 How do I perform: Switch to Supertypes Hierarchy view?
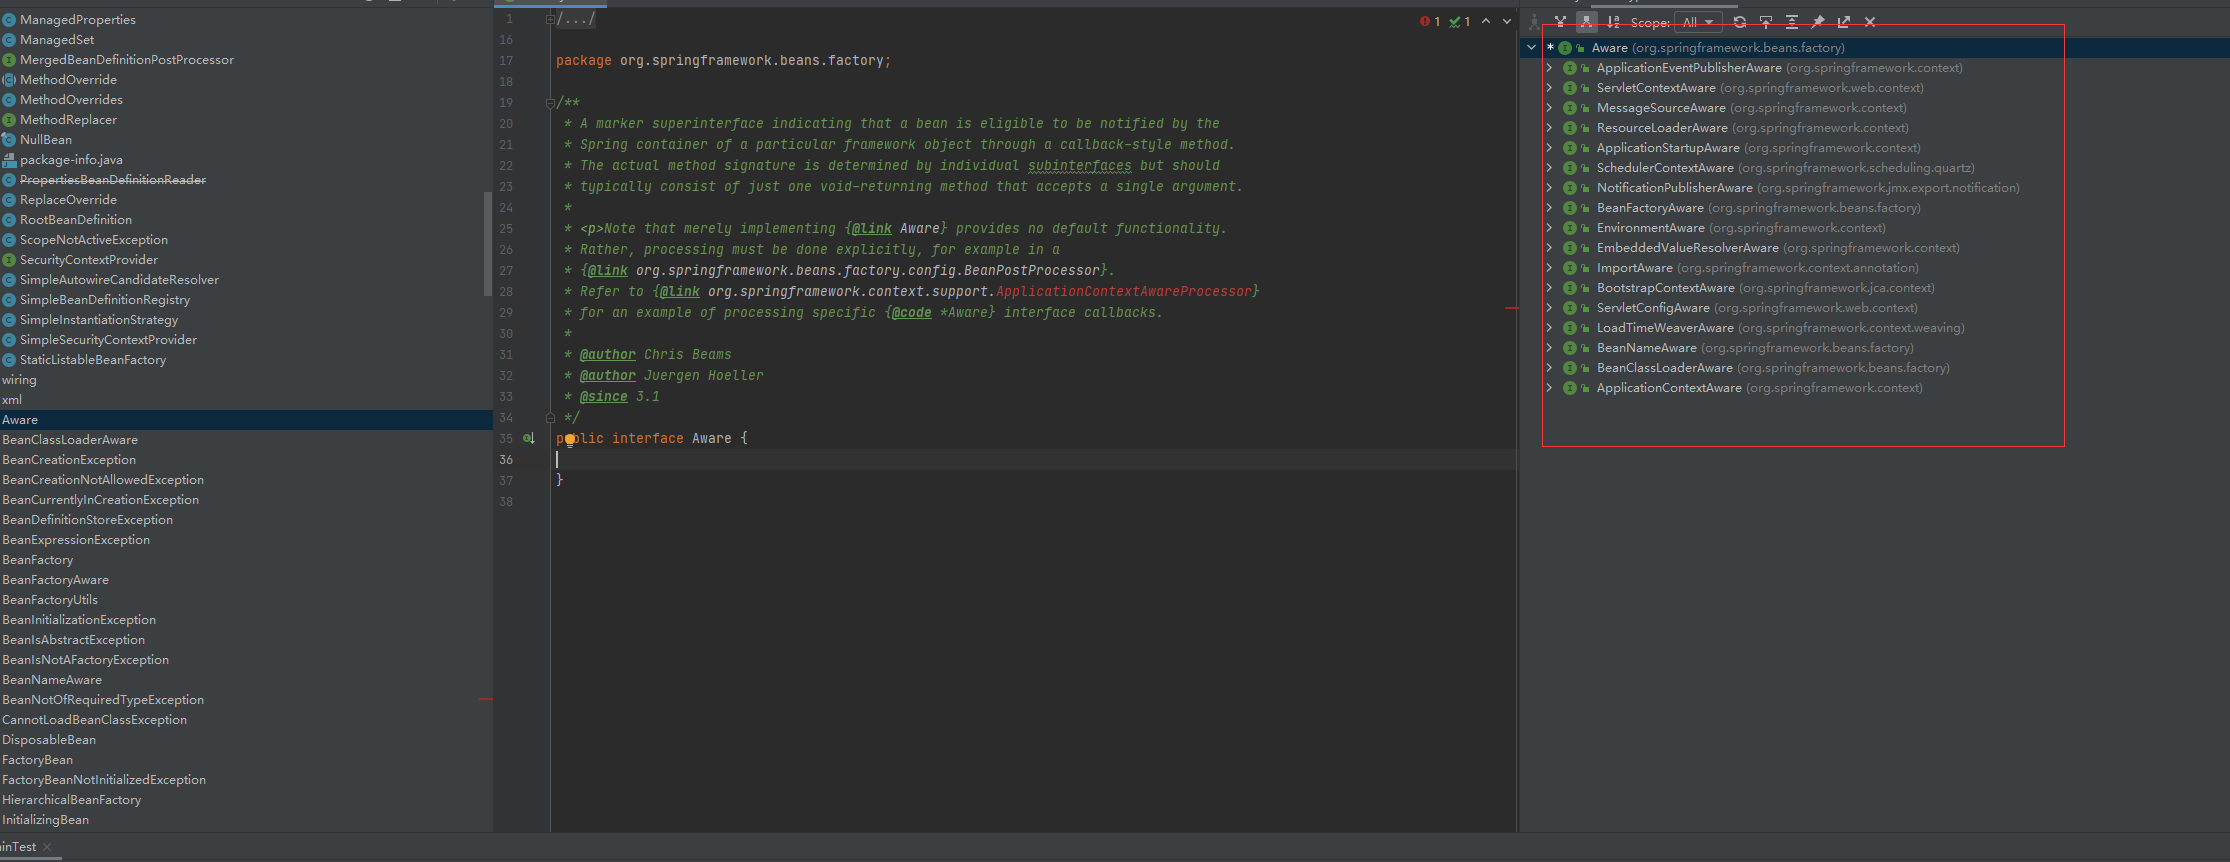tap(1560, 22)
